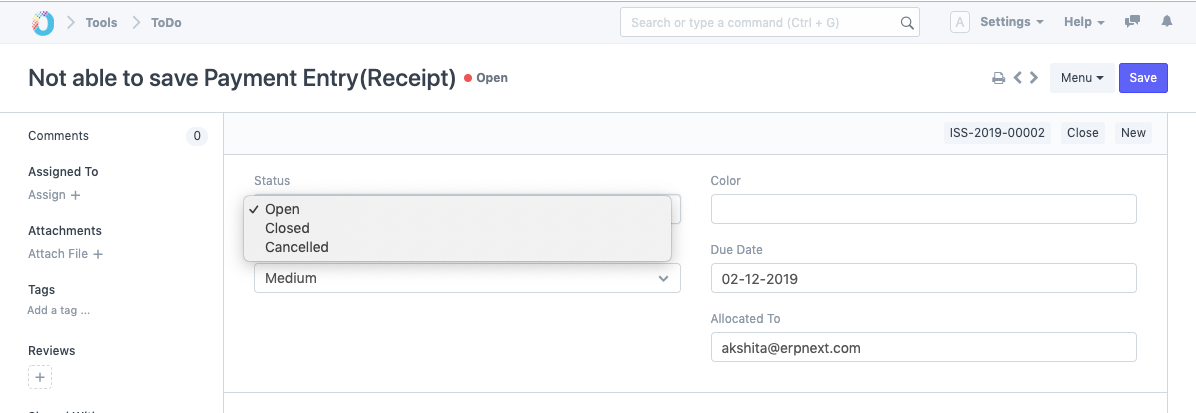Go to previous document arrow
This screenshot has width=1196, height=413.
[x=1018, y=78]
